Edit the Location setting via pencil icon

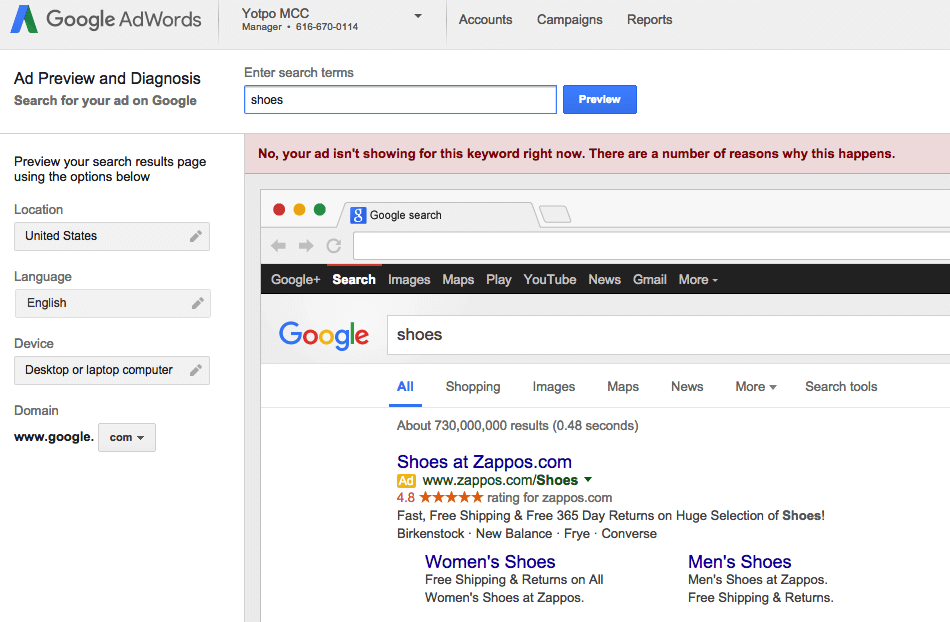pyautogui.click(x=197, y=236)
